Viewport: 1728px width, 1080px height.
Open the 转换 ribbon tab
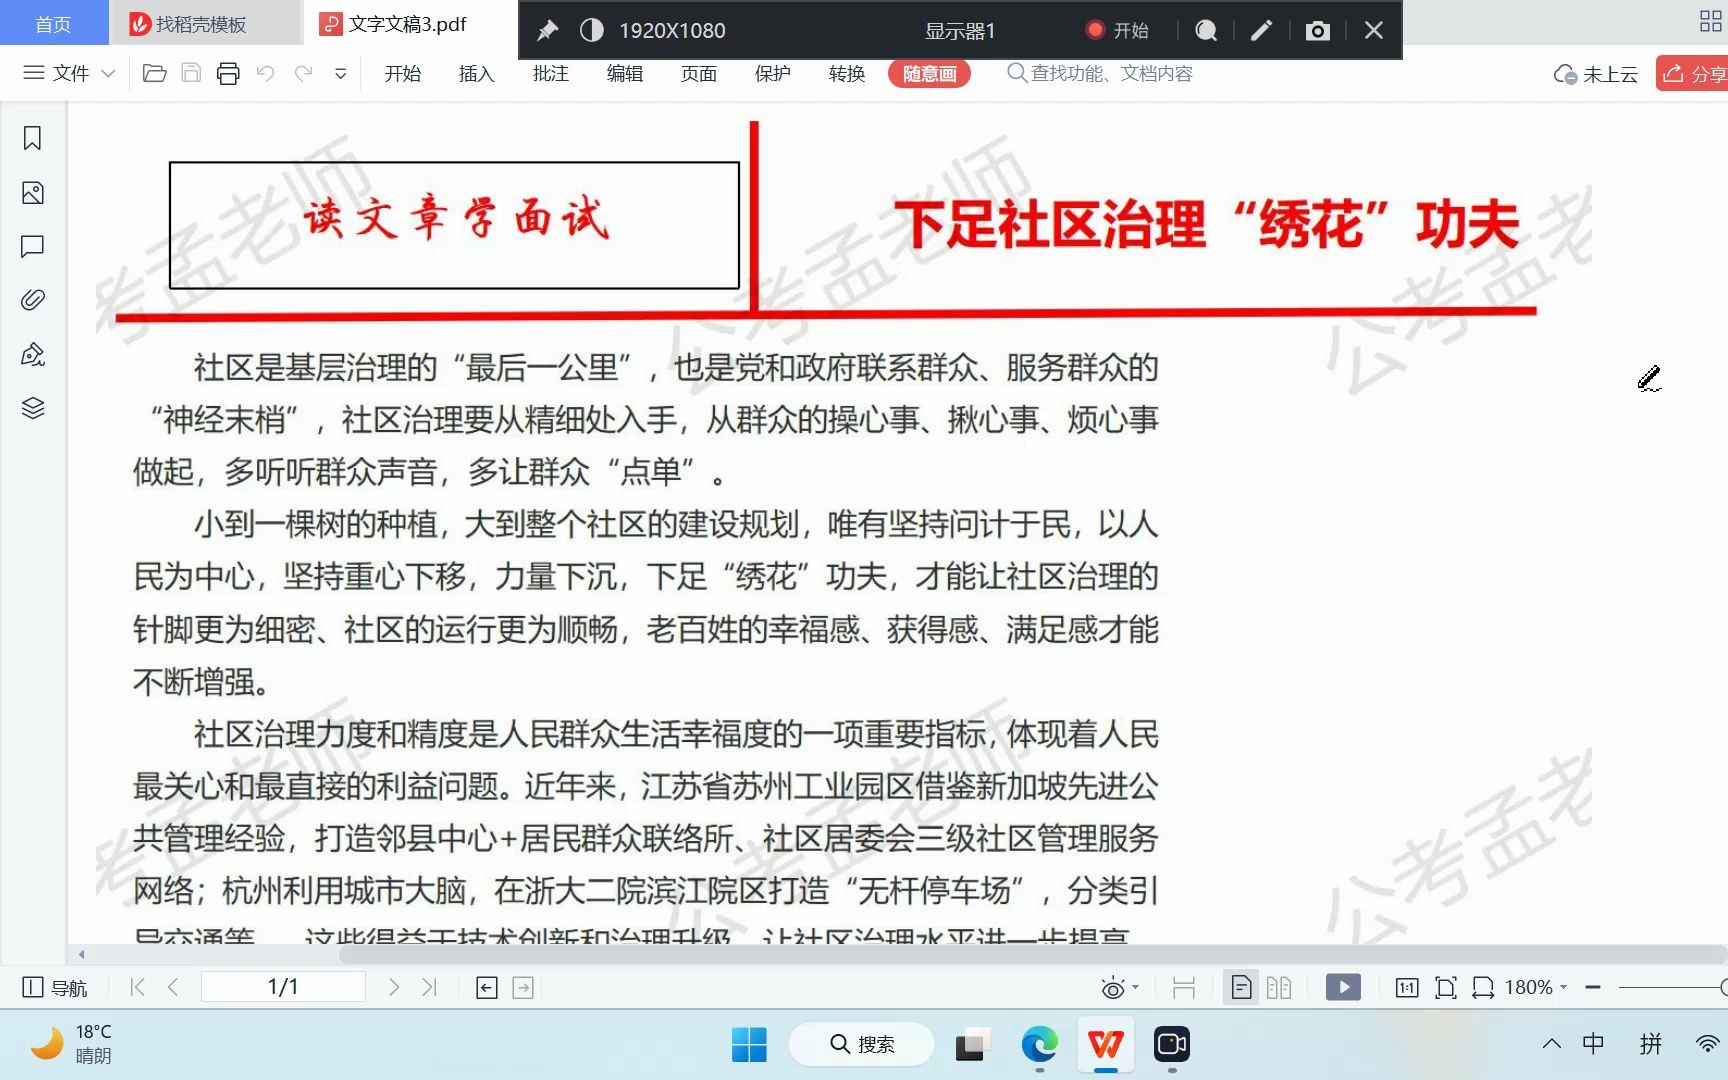pos(847,73)
